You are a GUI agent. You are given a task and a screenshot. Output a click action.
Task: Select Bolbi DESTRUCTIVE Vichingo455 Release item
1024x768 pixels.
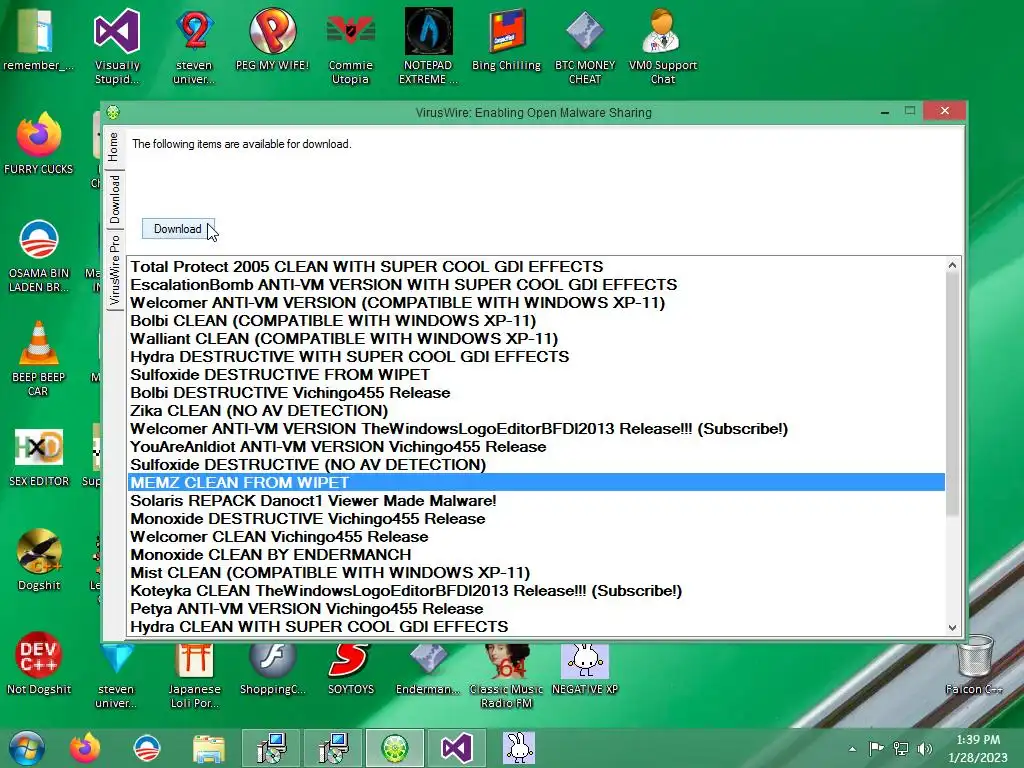pos(536,392)
